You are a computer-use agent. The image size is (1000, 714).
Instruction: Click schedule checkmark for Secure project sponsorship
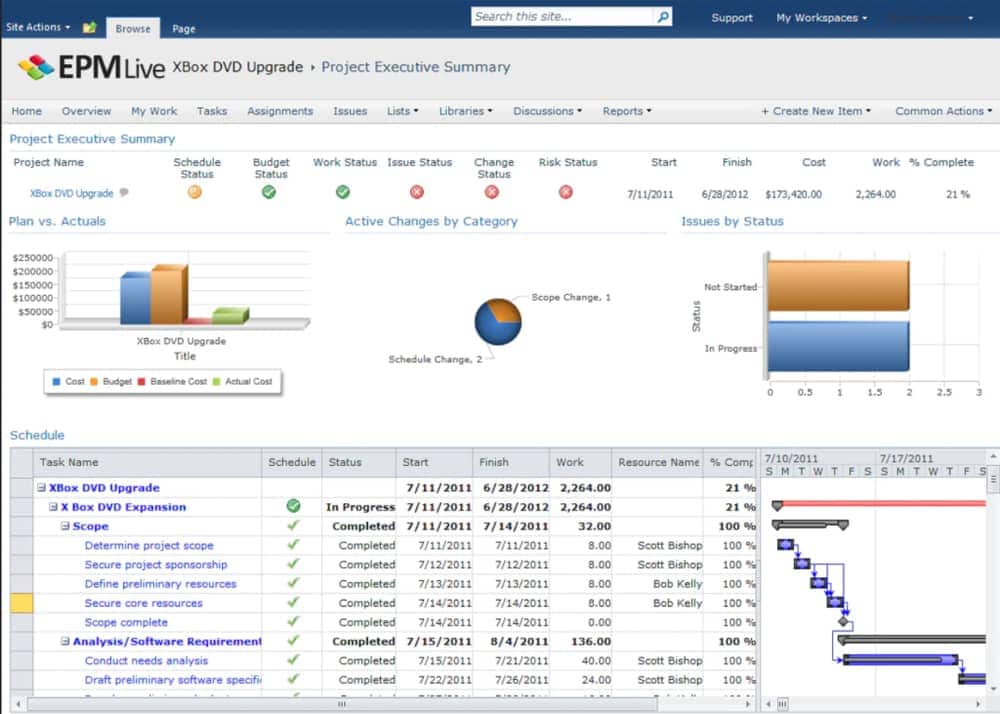pyautogui.click(x=293, y=564)
